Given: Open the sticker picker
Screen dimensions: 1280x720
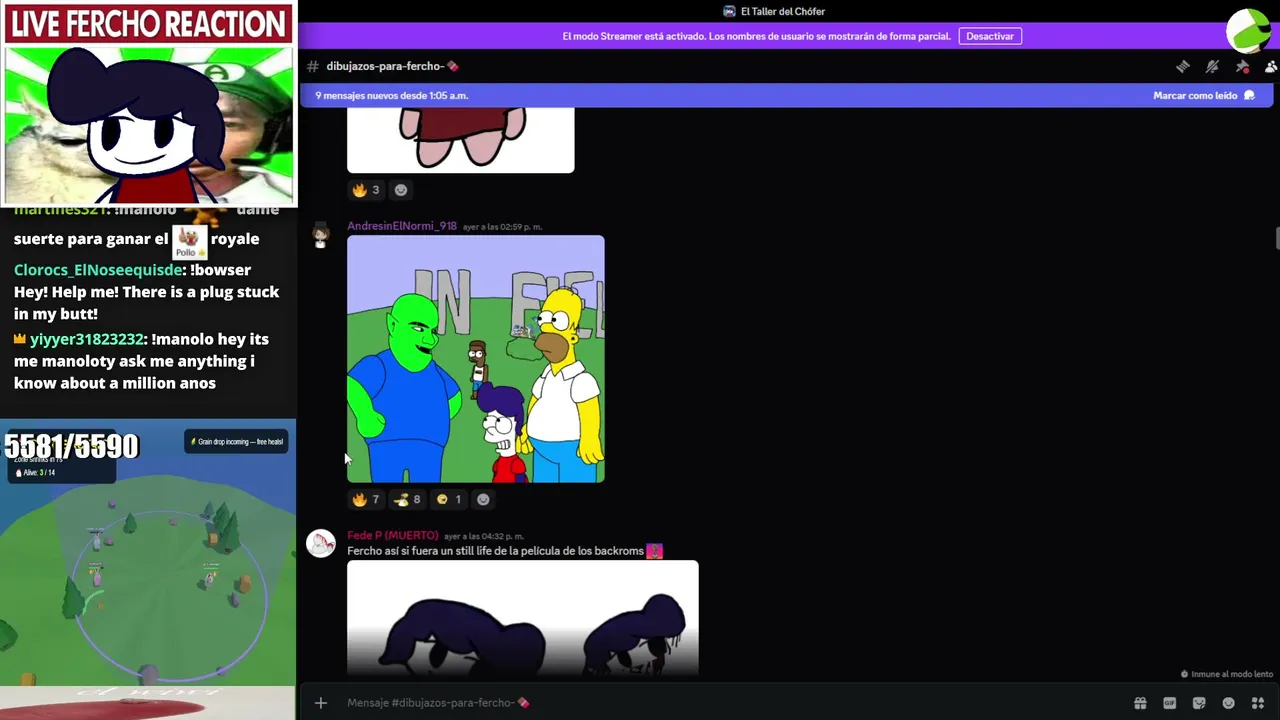Looking at the screenshot, I should tap(1199, 703).
